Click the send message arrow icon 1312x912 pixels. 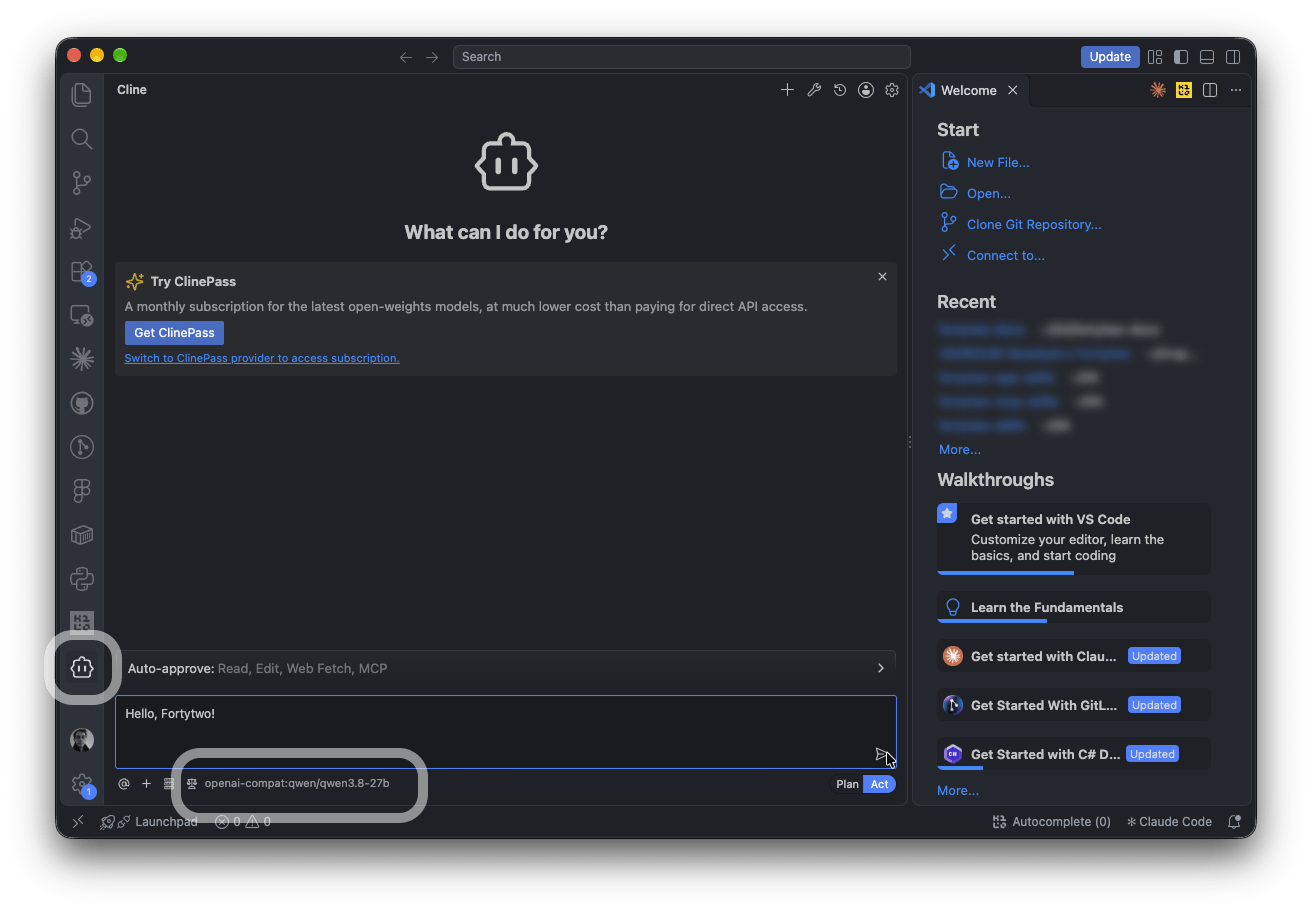point(882,754)
